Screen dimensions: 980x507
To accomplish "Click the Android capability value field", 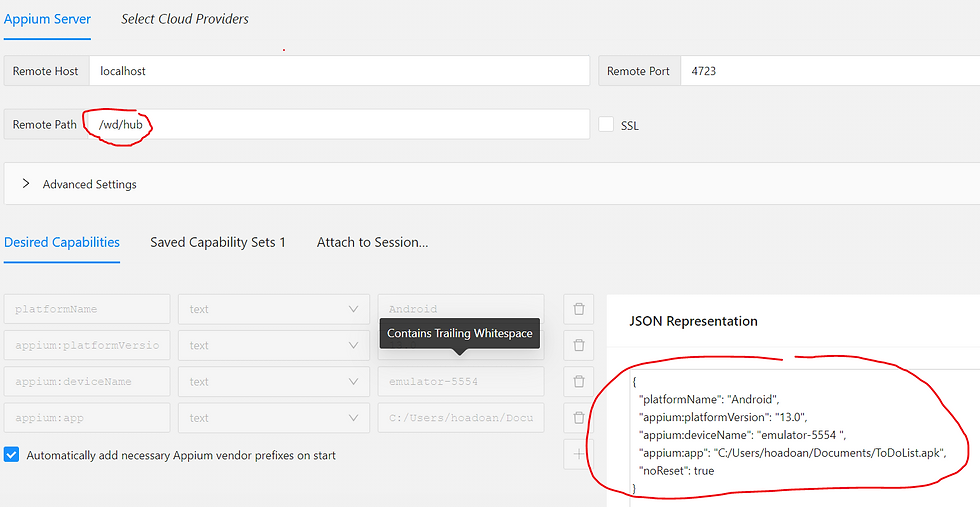I will 461,309.
